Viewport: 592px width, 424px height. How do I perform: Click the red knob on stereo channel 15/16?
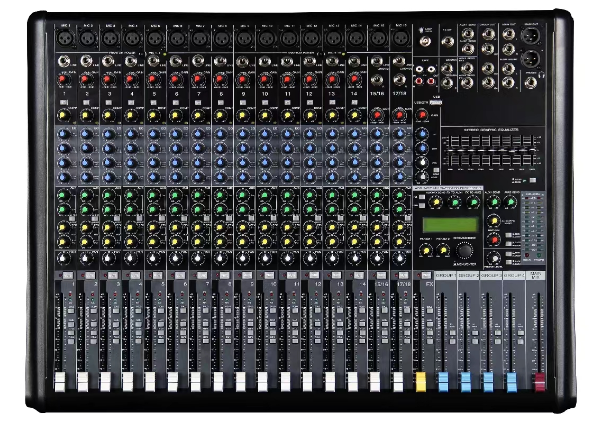click(x=376, y=115)
